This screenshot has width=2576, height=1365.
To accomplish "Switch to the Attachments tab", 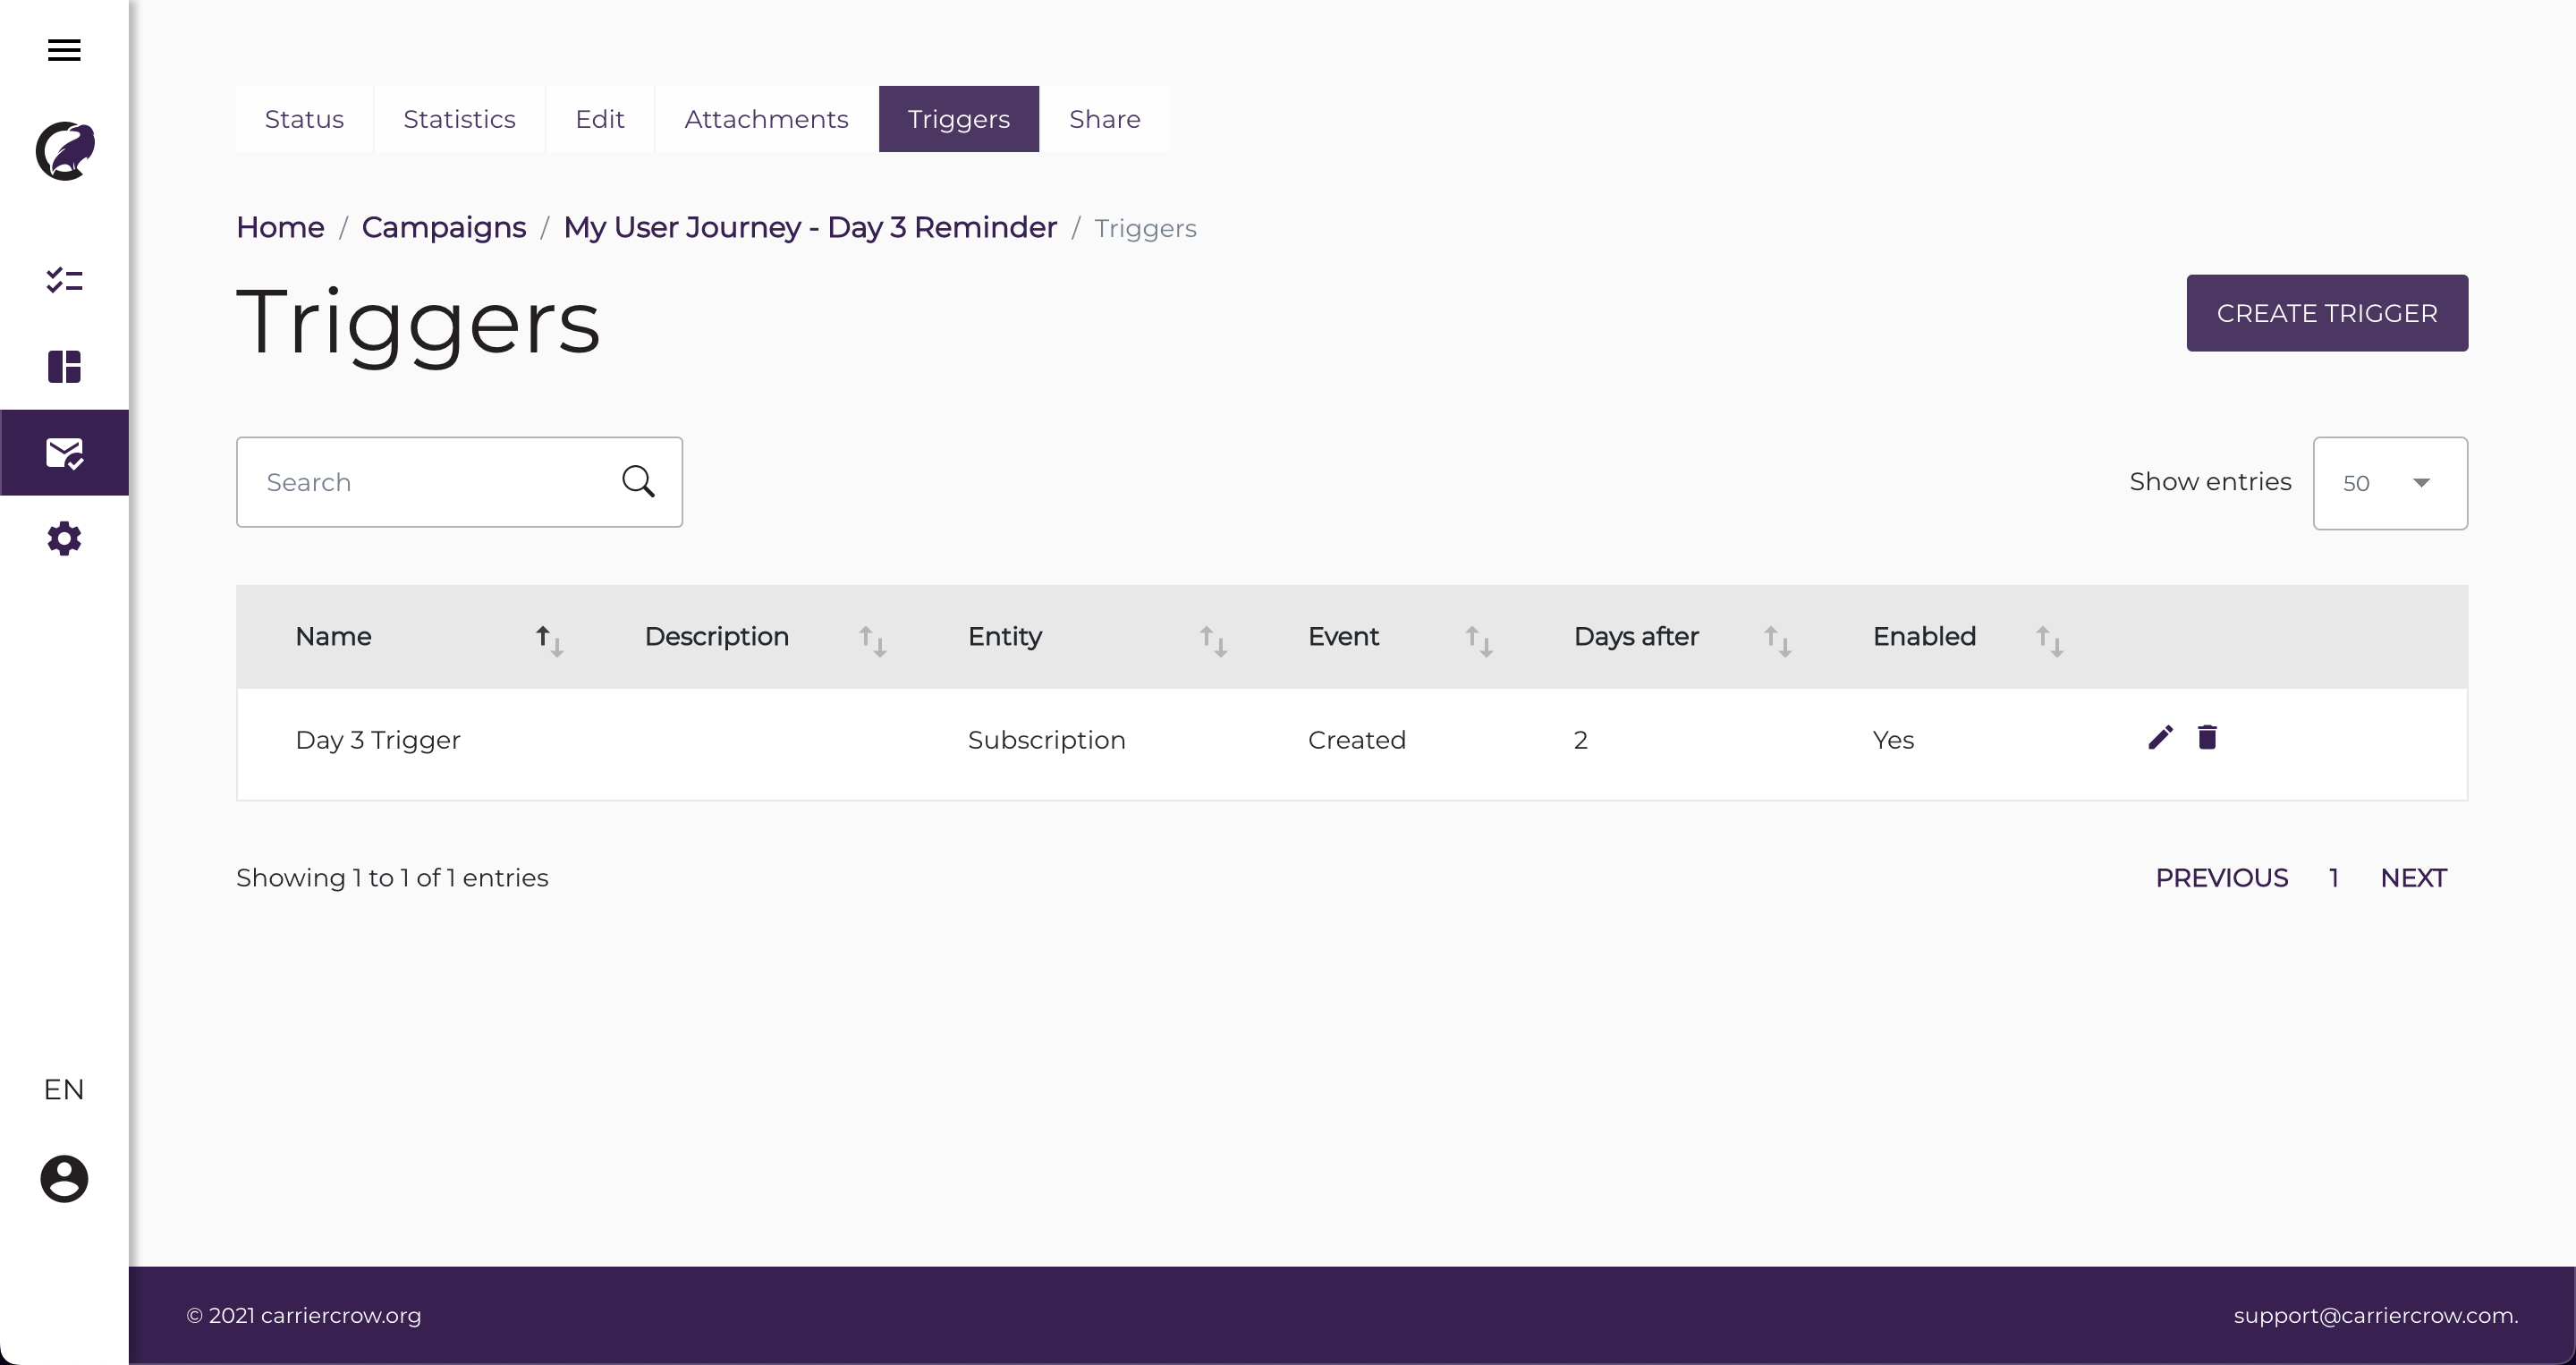I will click(766, 119).
